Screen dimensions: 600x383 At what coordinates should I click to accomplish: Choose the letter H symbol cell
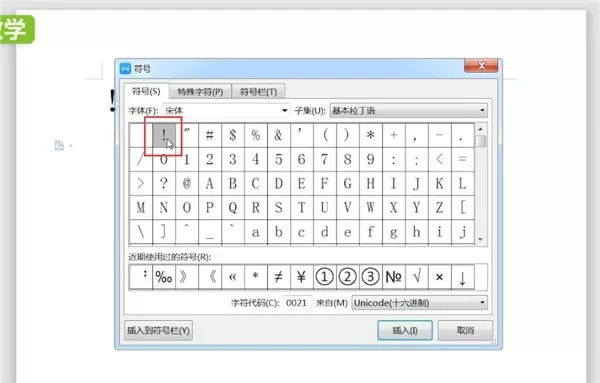coord(370,184)
